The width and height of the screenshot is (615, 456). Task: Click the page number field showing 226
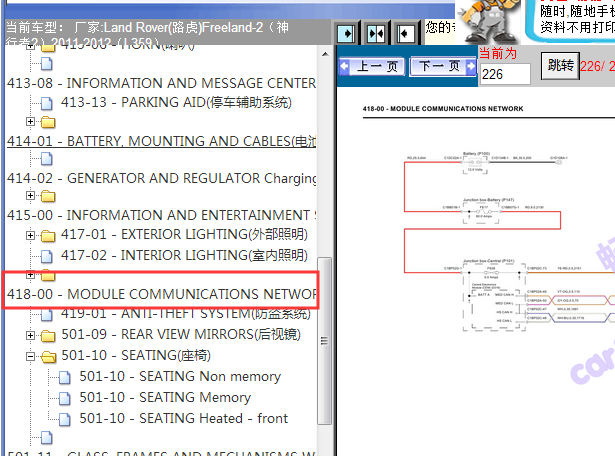click(505, 74)
